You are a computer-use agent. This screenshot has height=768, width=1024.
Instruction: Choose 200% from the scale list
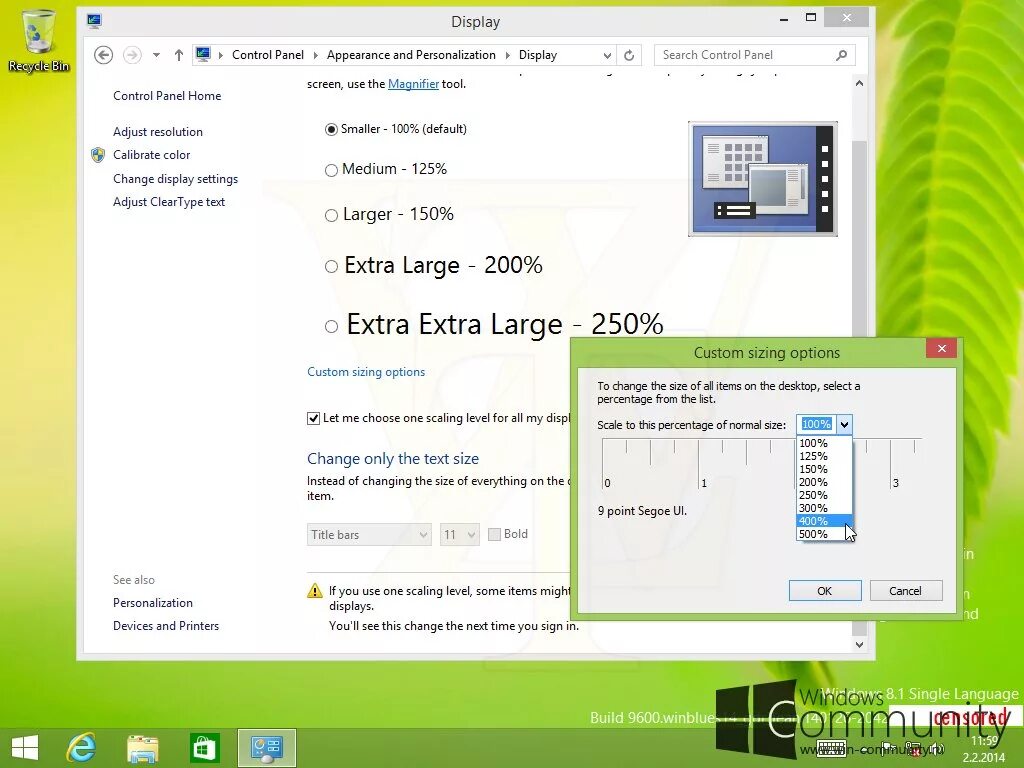pos(824,482)
